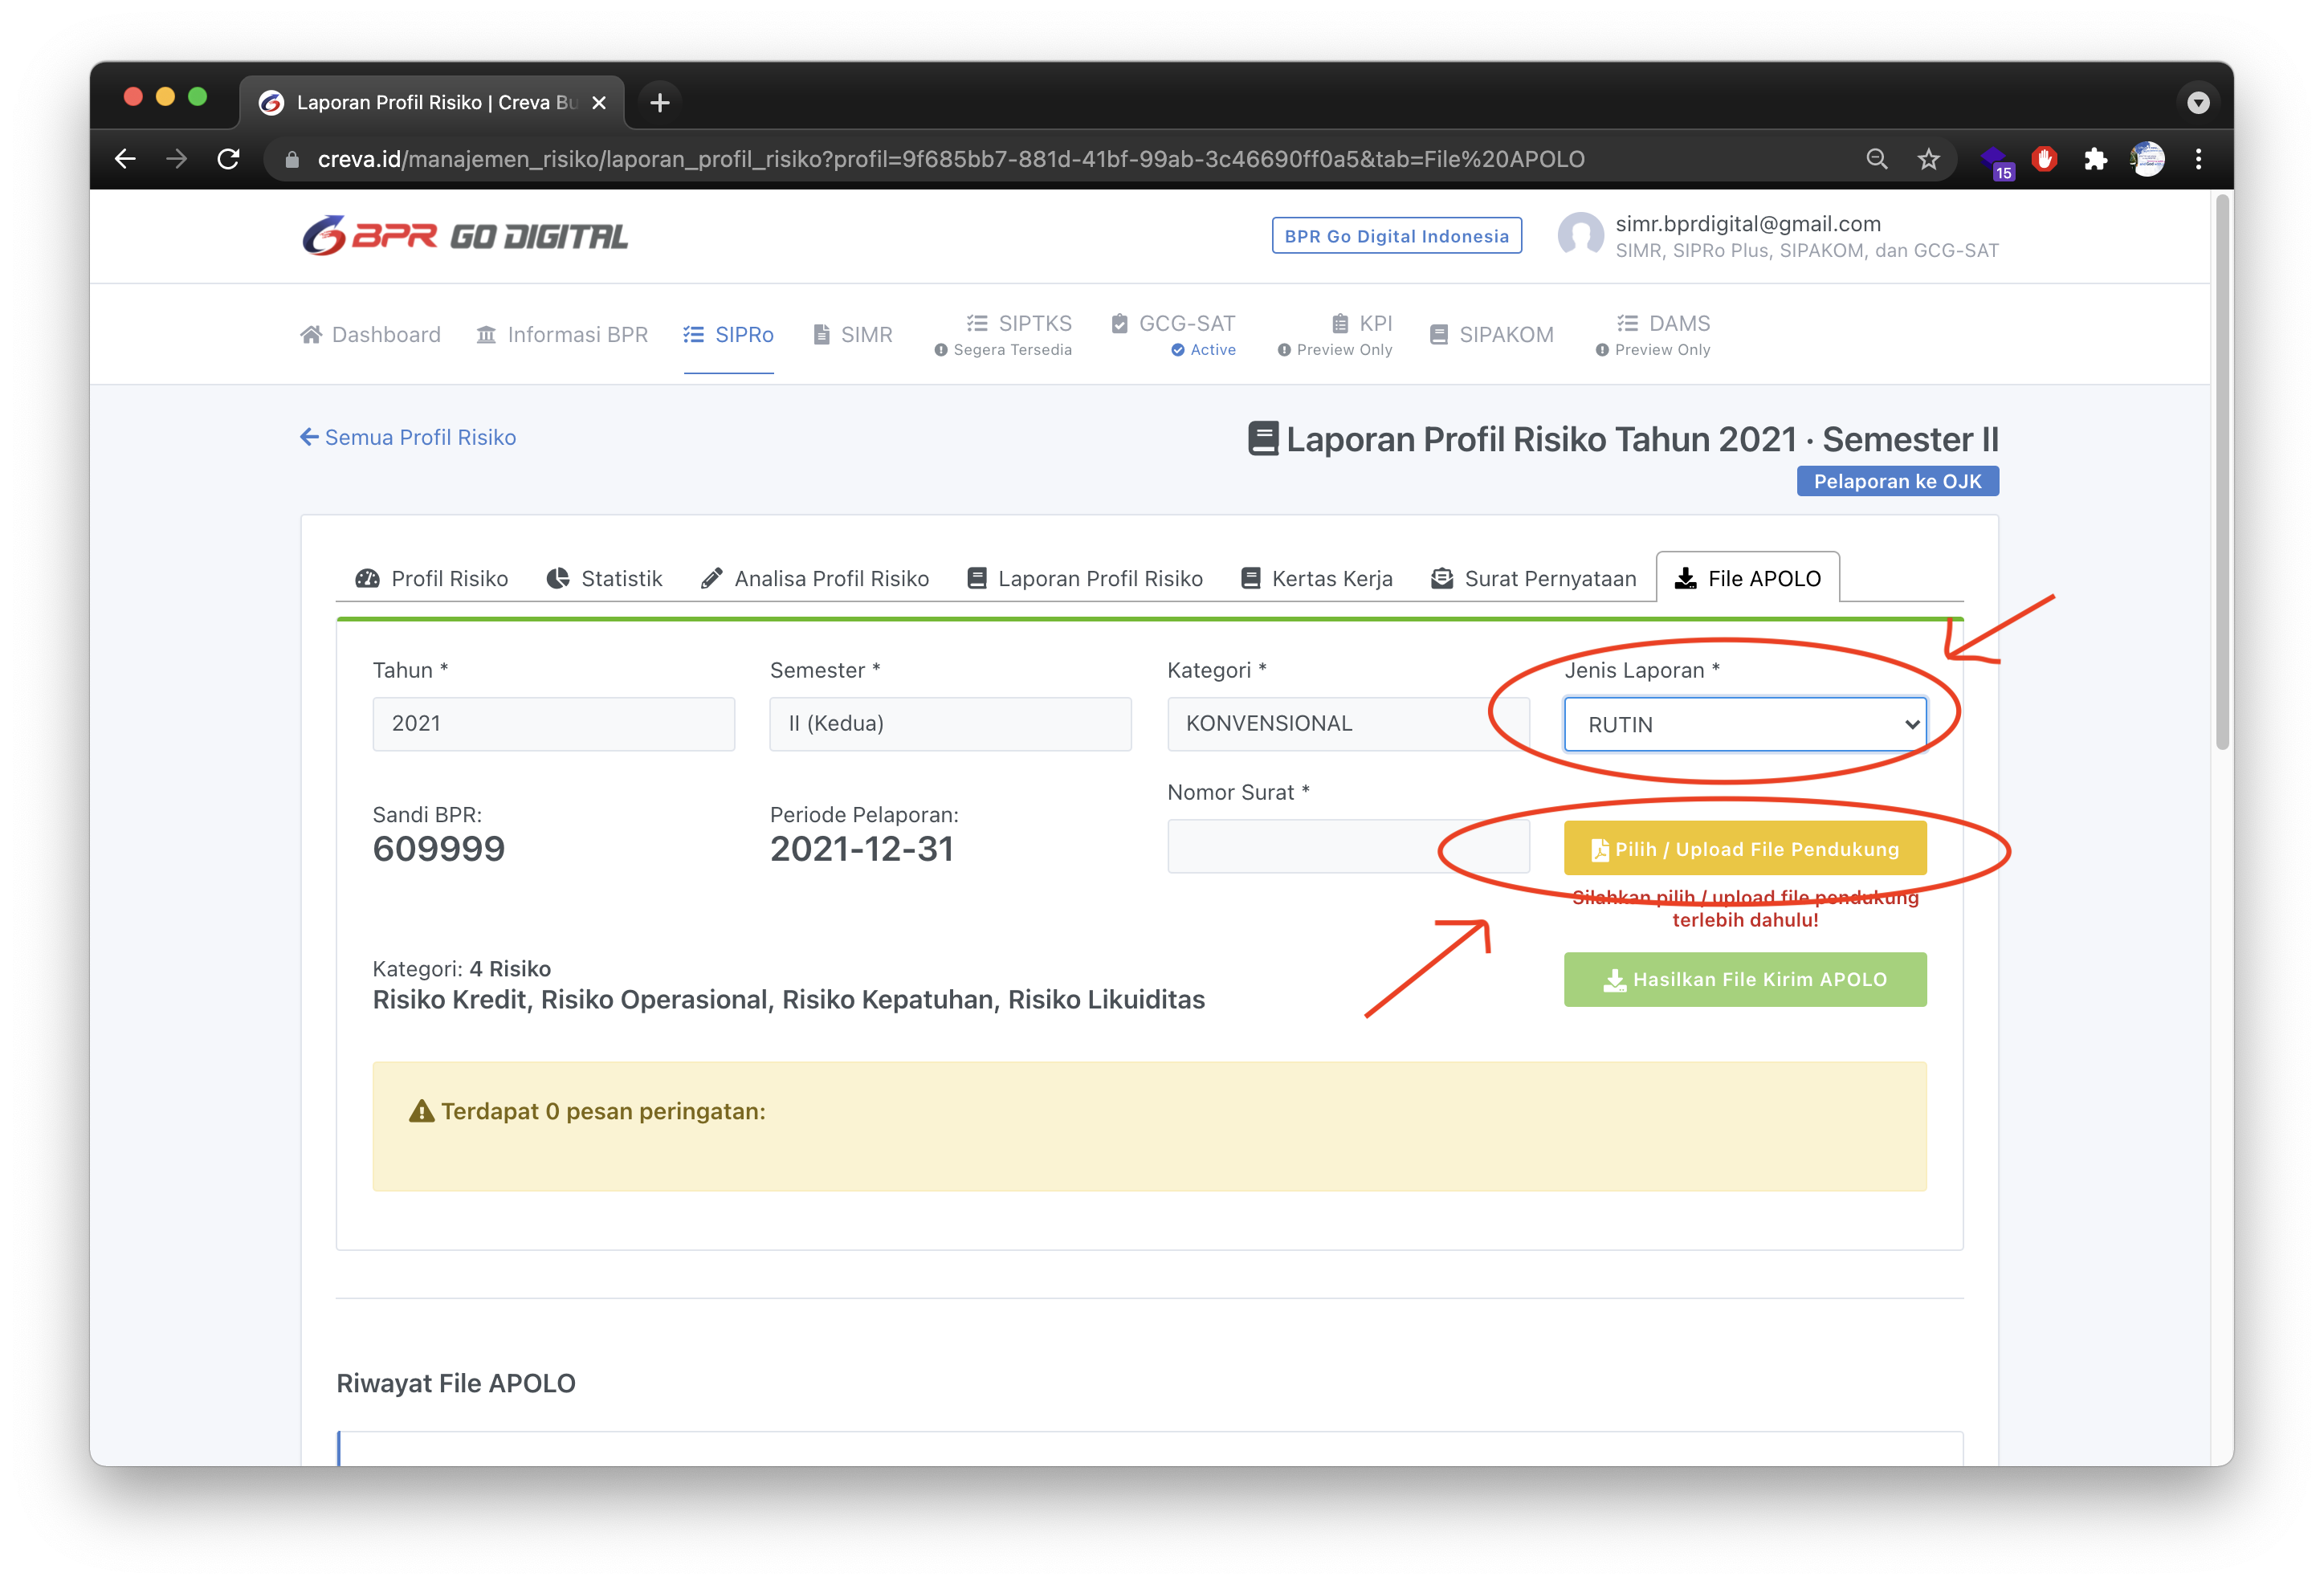Click the BPR Go Digital Indonesia button
2324x1585 pixels.
pos(1396,236)
